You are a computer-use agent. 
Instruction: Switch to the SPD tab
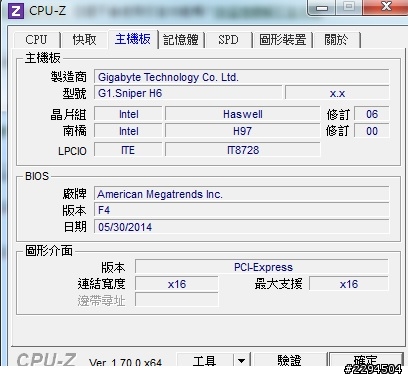tap(228, 40)
